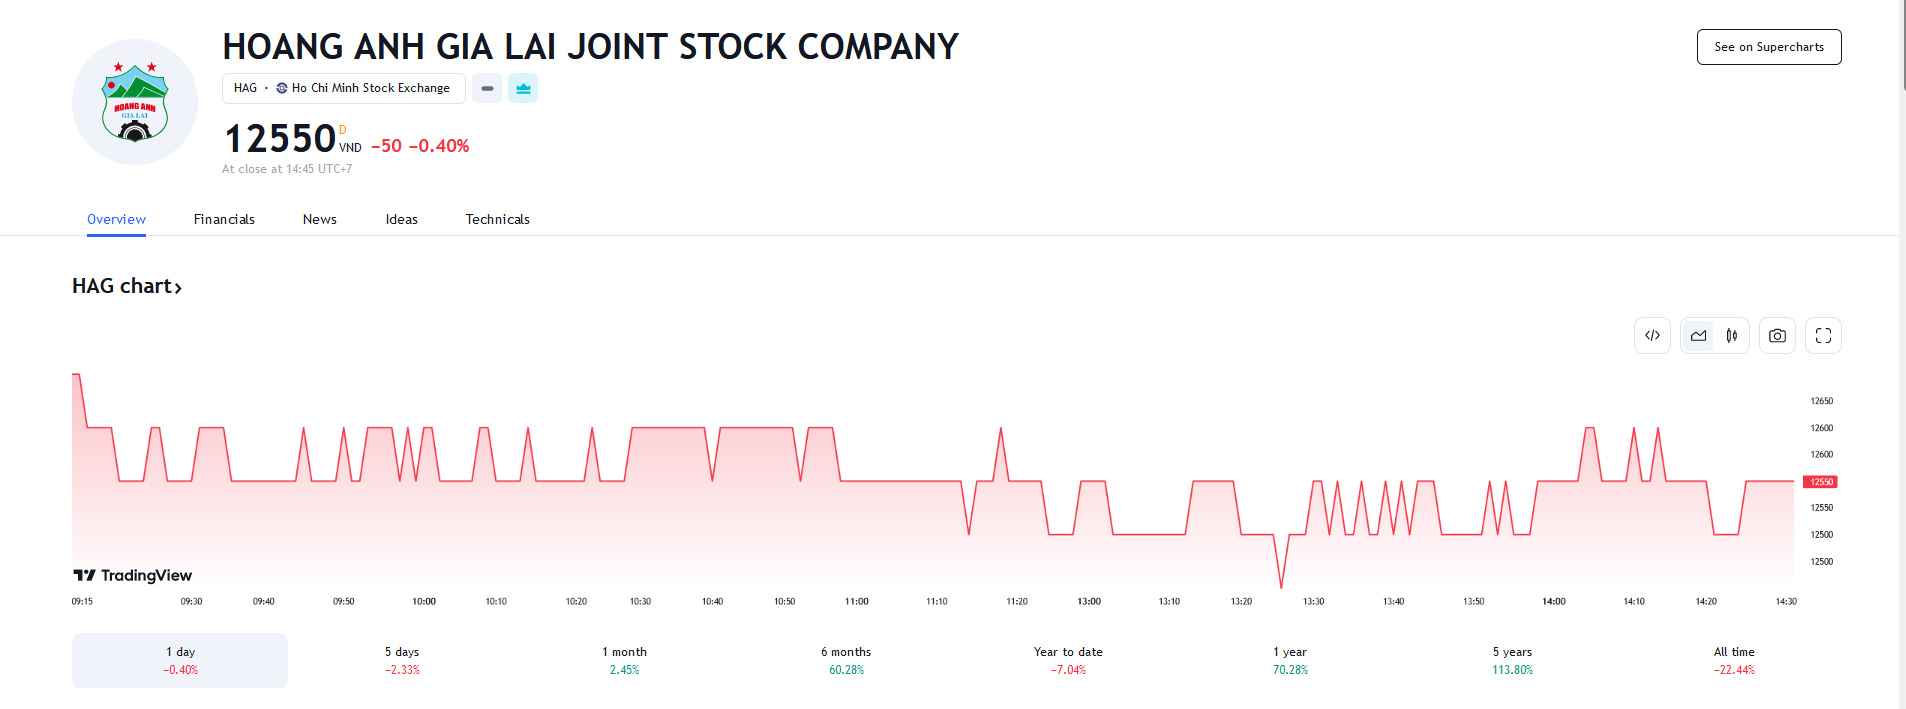The height and width of the screenshot is (709, 1906).
Task: Click the gray market status dash icon
Action: 487,88
